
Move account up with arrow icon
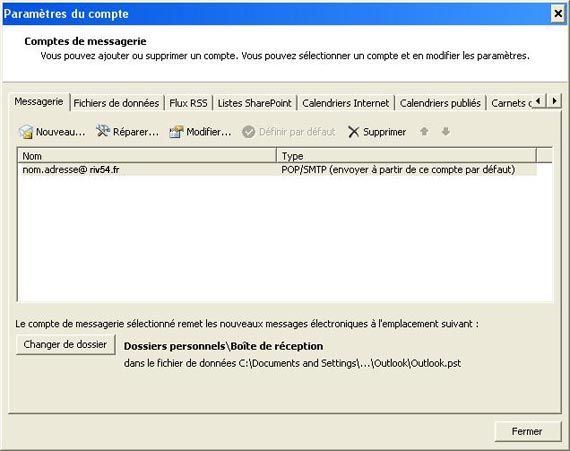tap(424, 131)
